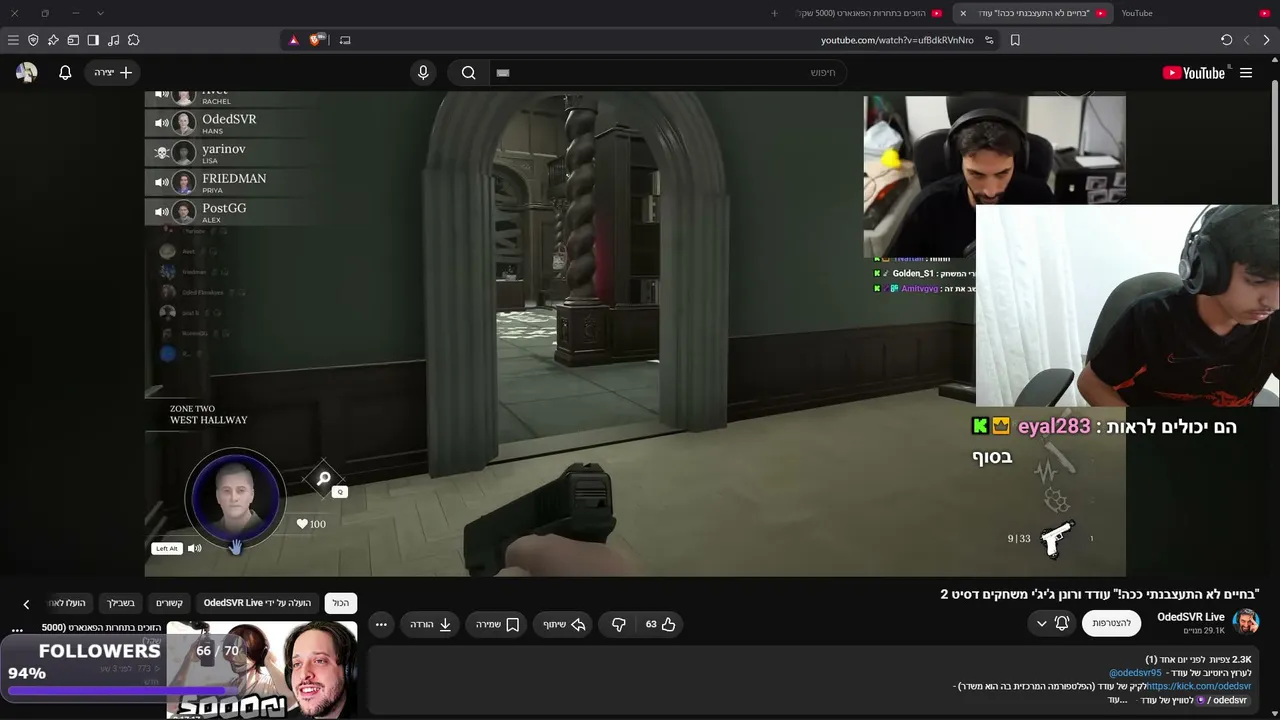Toggle the browser sidebar panel
Image resolution: width=1280 pixels, height=720 pixels.
[93, 40]
